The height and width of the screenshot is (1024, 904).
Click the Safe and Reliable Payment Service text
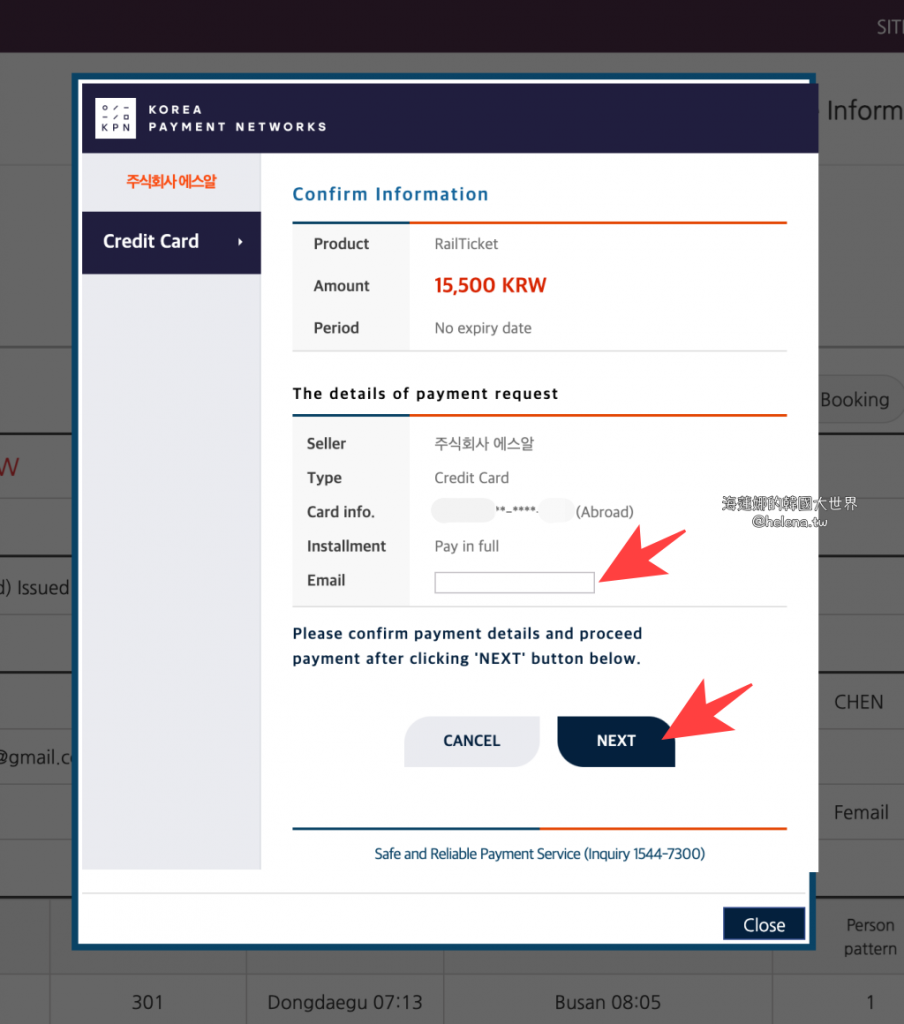[539, 854]
